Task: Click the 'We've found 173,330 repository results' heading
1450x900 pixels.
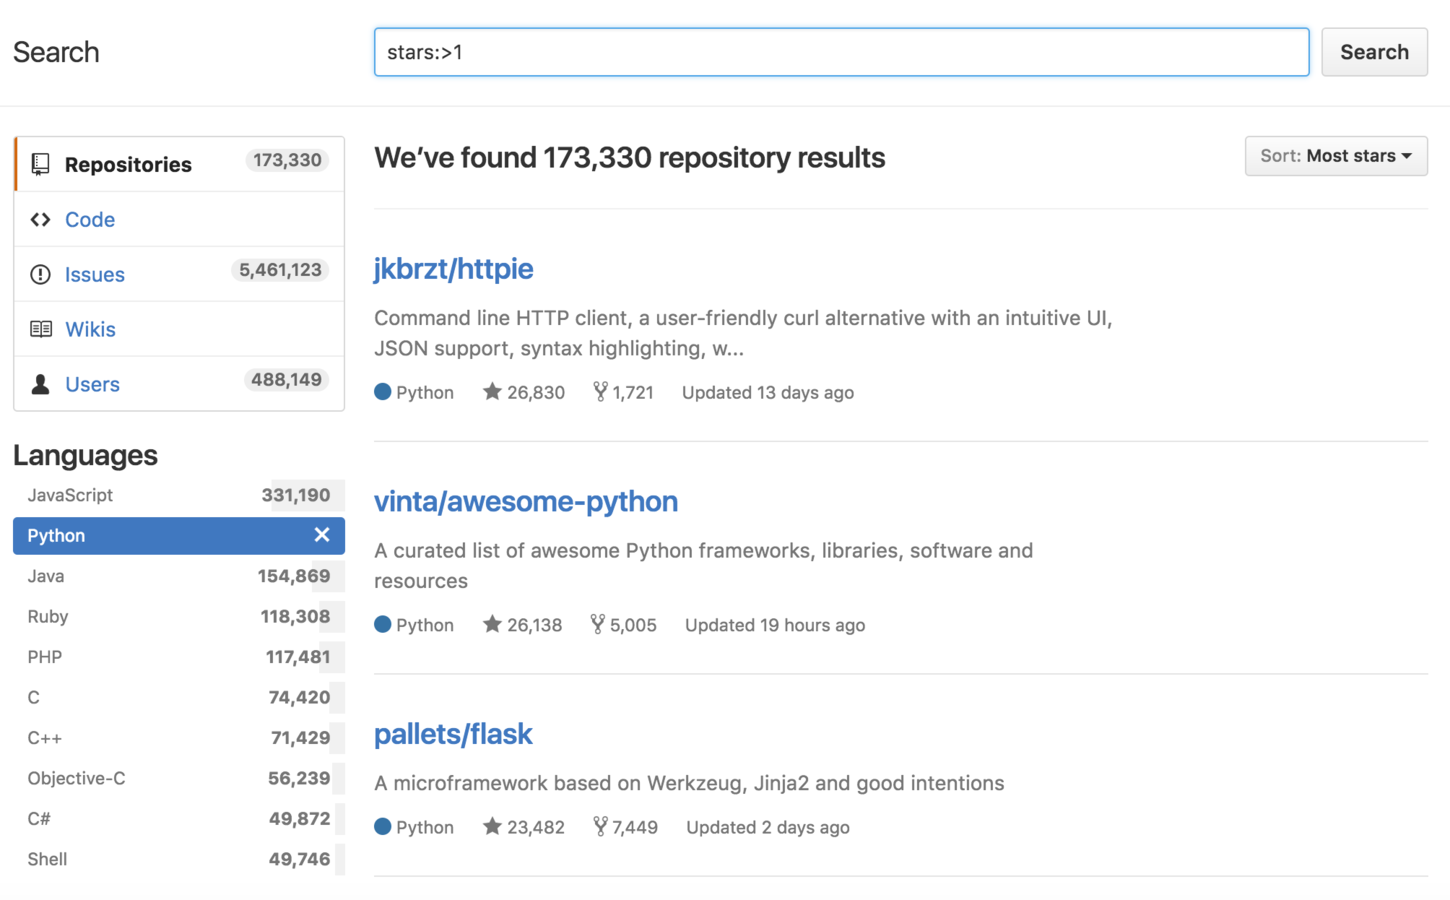Action: (x=630, y=157)
